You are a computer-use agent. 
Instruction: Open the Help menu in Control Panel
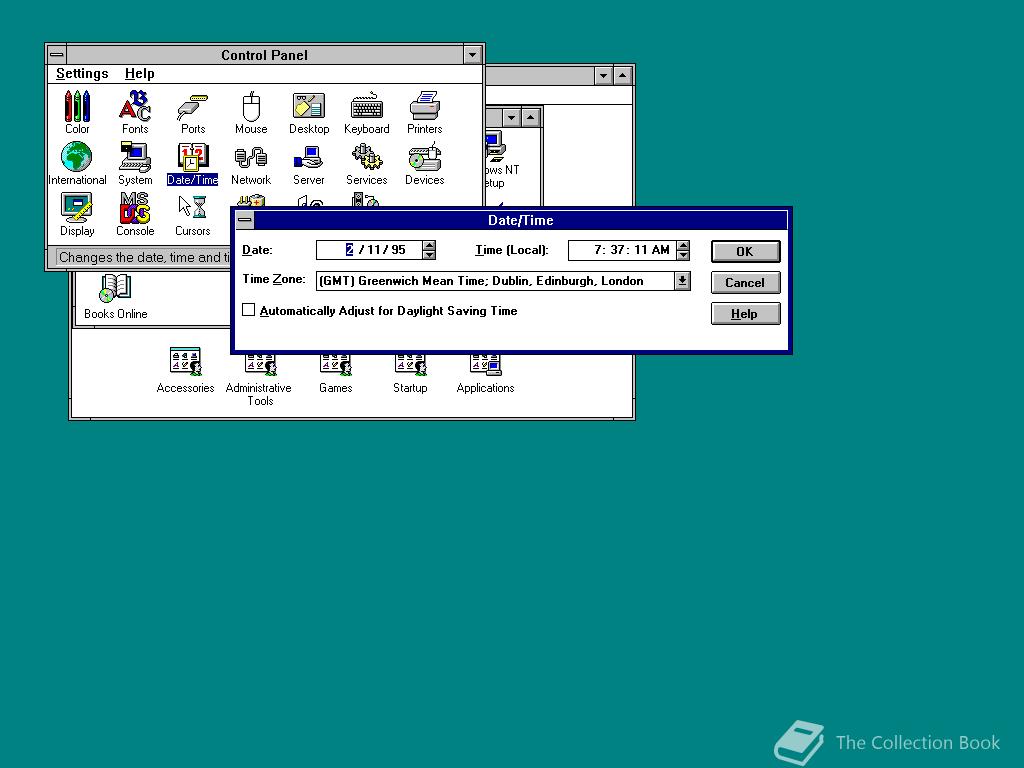coord(140,73)
